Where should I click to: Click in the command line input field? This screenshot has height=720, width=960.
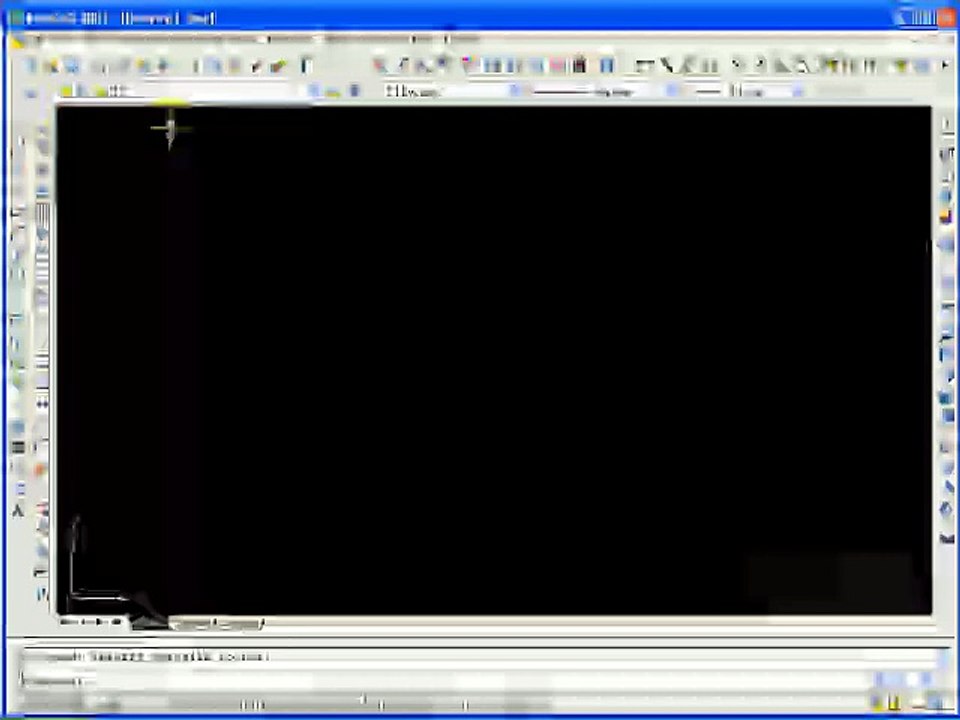pyautogui.click(x=447, y=680)
